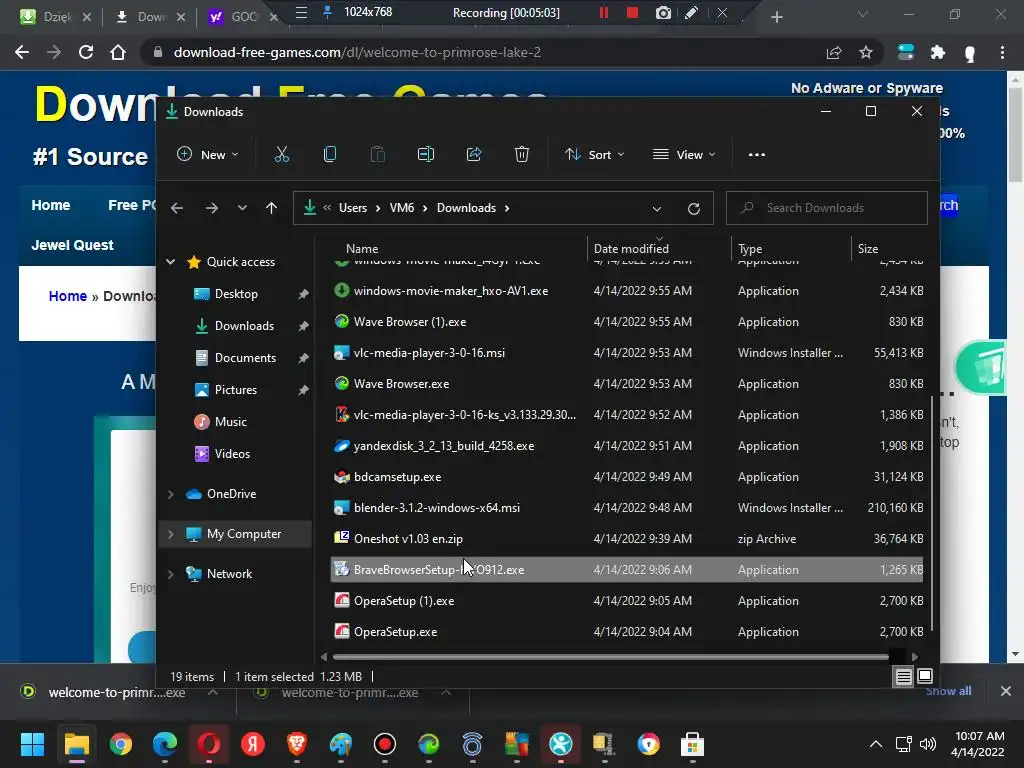Open the Sort options dropdown
Screen dimensions: 1024x768
(595, 155)
